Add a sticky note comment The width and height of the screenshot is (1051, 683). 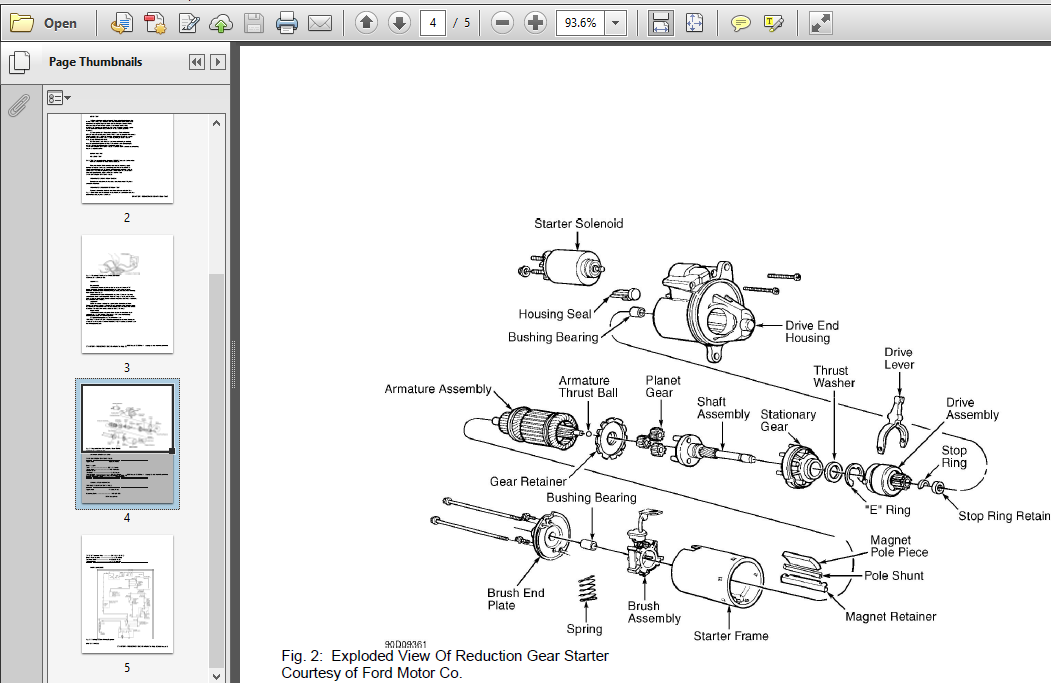click(740, 23)
